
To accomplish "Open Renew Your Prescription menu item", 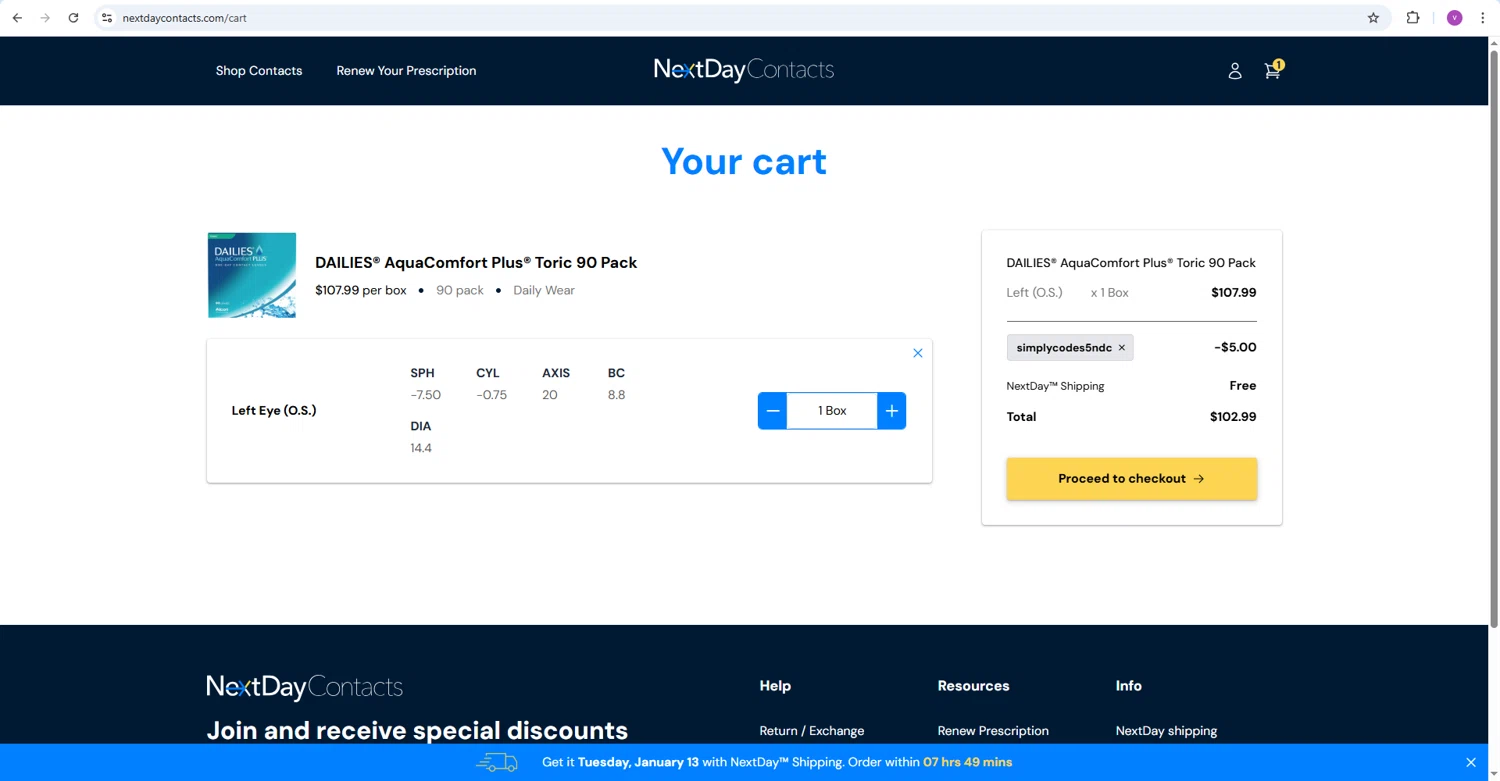I will coord(406,71).
